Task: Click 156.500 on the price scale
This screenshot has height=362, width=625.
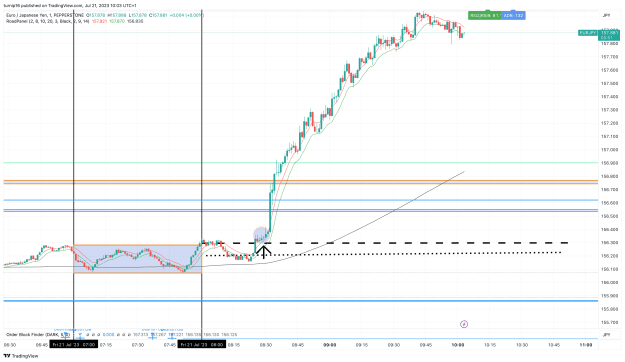Action: click(609, 216)
